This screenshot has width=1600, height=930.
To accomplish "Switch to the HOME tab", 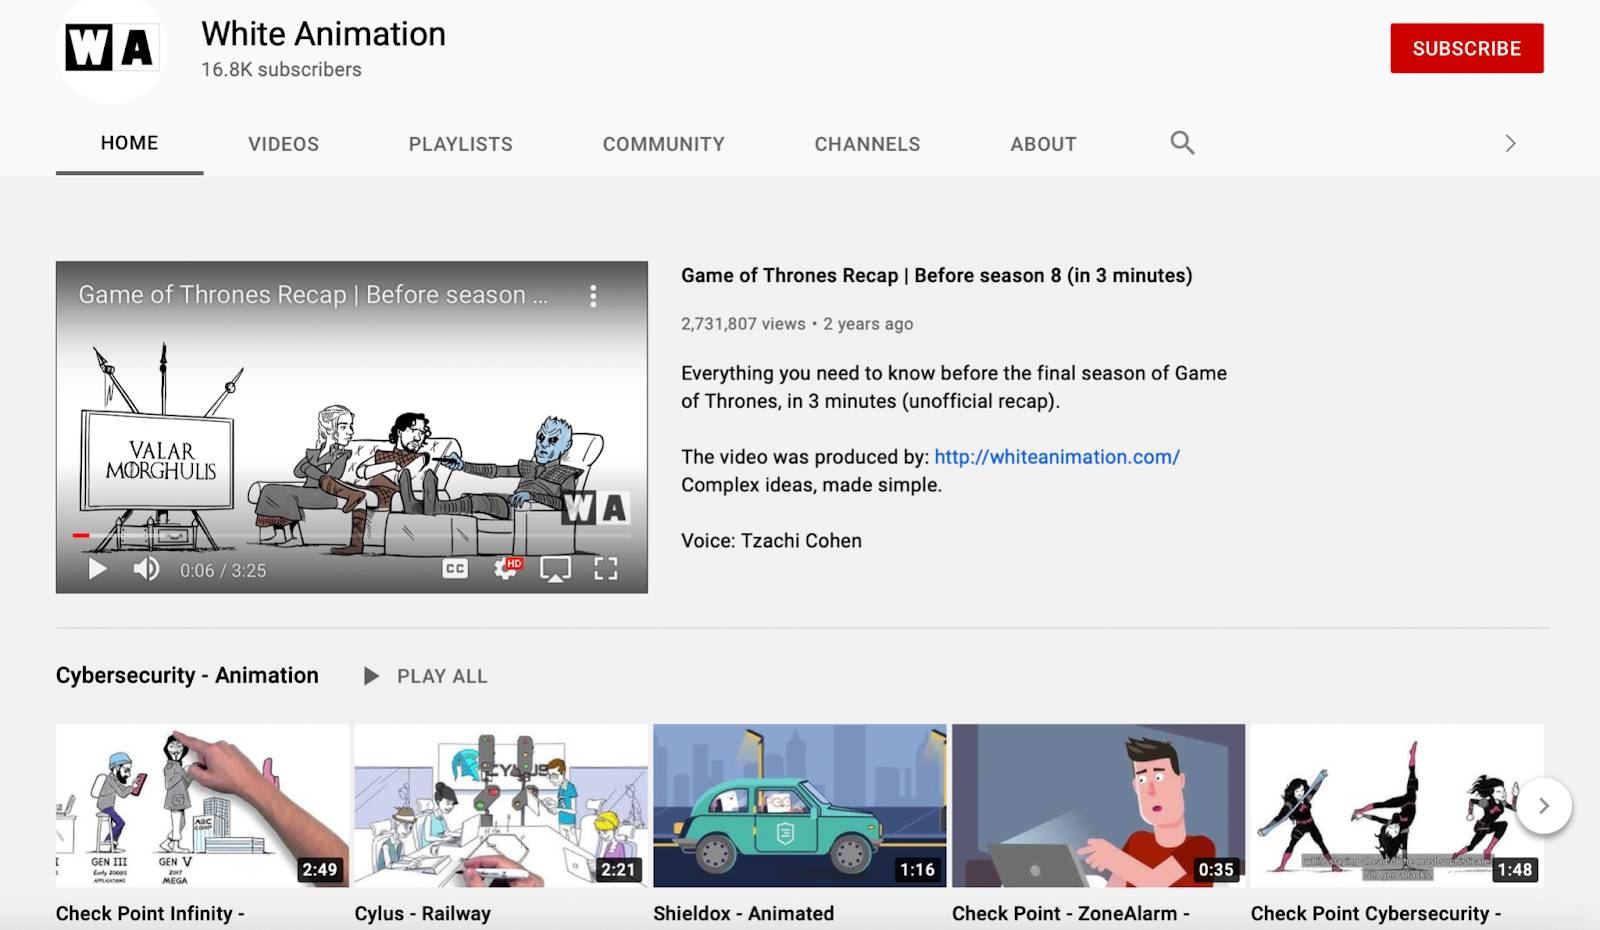I will [129, 143].
